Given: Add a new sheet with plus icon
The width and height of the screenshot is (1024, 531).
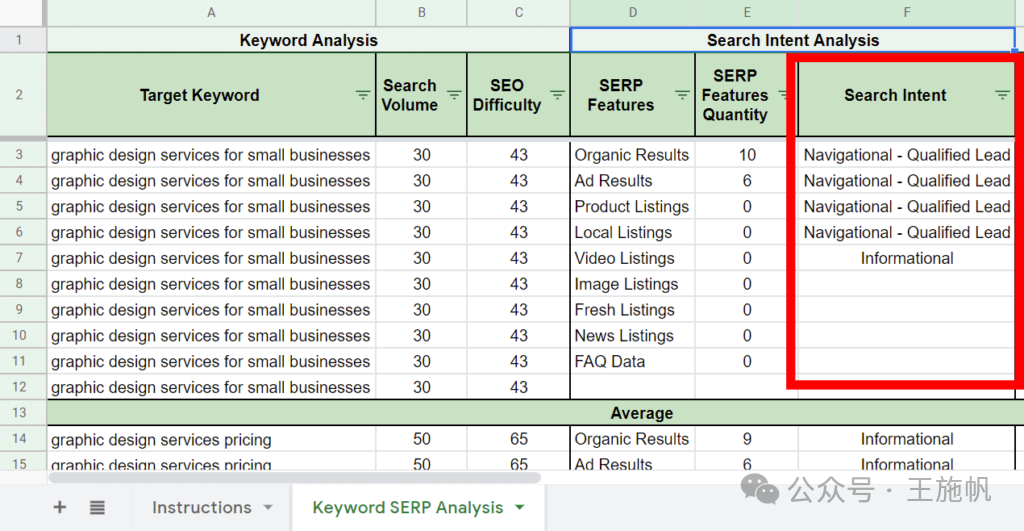Looking at the screenshot, I should [59, 507].
